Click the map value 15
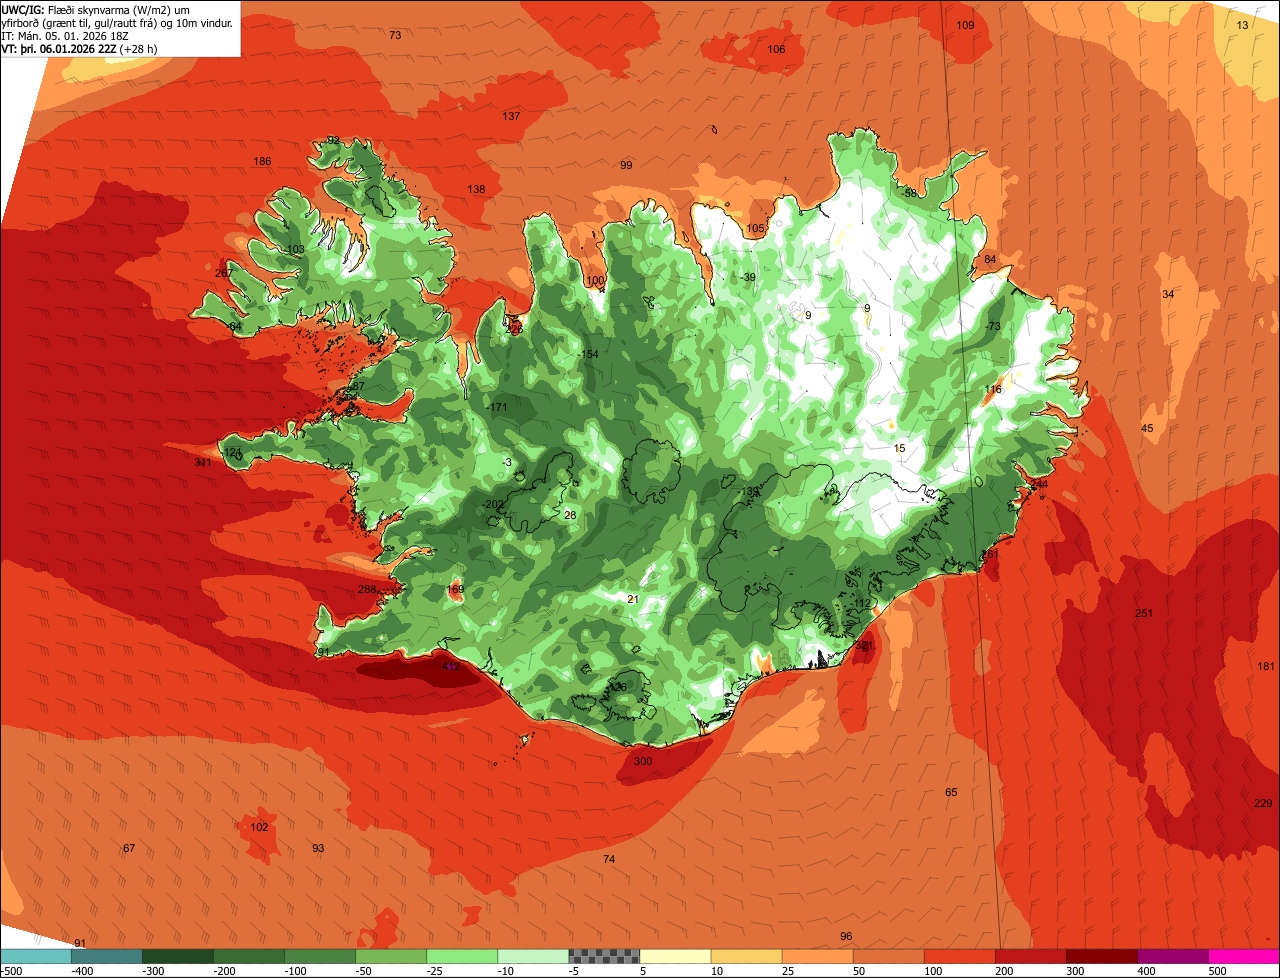This screenshot has width=1280, height=978. (x=899, y=448)
